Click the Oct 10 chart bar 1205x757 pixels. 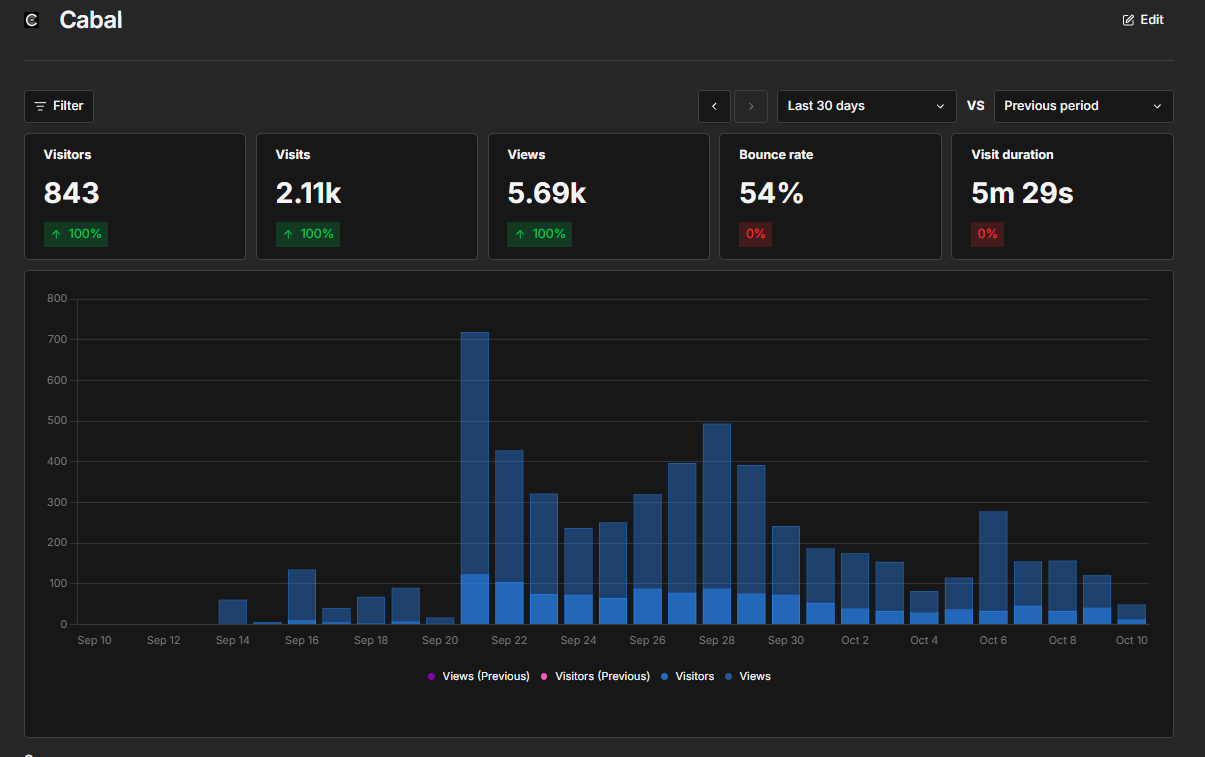(x=1132, y=614)
